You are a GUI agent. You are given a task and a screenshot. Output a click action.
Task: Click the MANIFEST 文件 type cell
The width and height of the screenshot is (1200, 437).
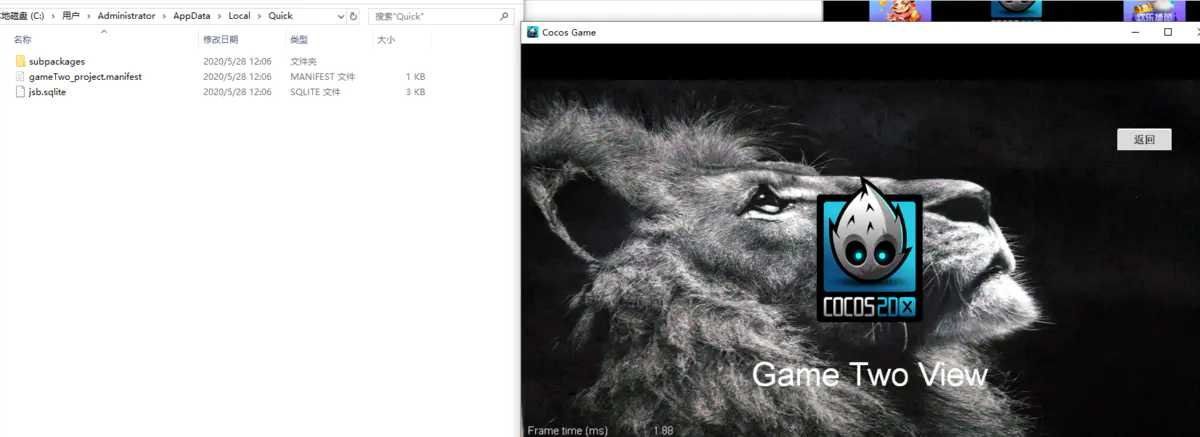323,76
